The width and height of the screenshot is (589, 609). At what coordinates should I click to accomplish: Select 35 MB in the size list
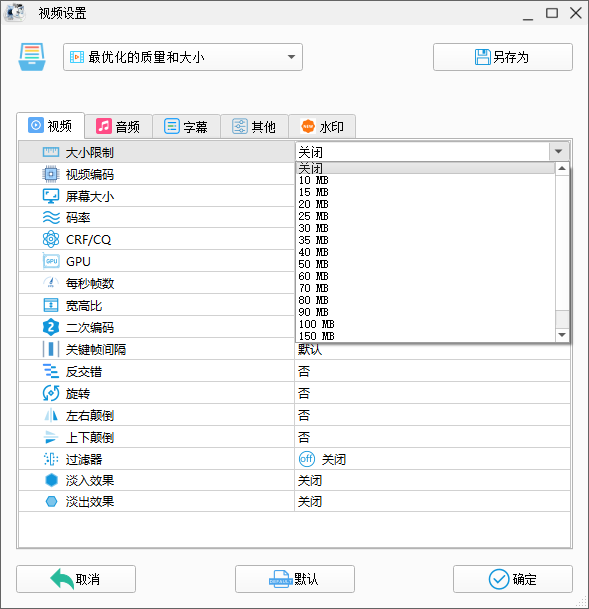pyautogui.click(x=425, y=240)
